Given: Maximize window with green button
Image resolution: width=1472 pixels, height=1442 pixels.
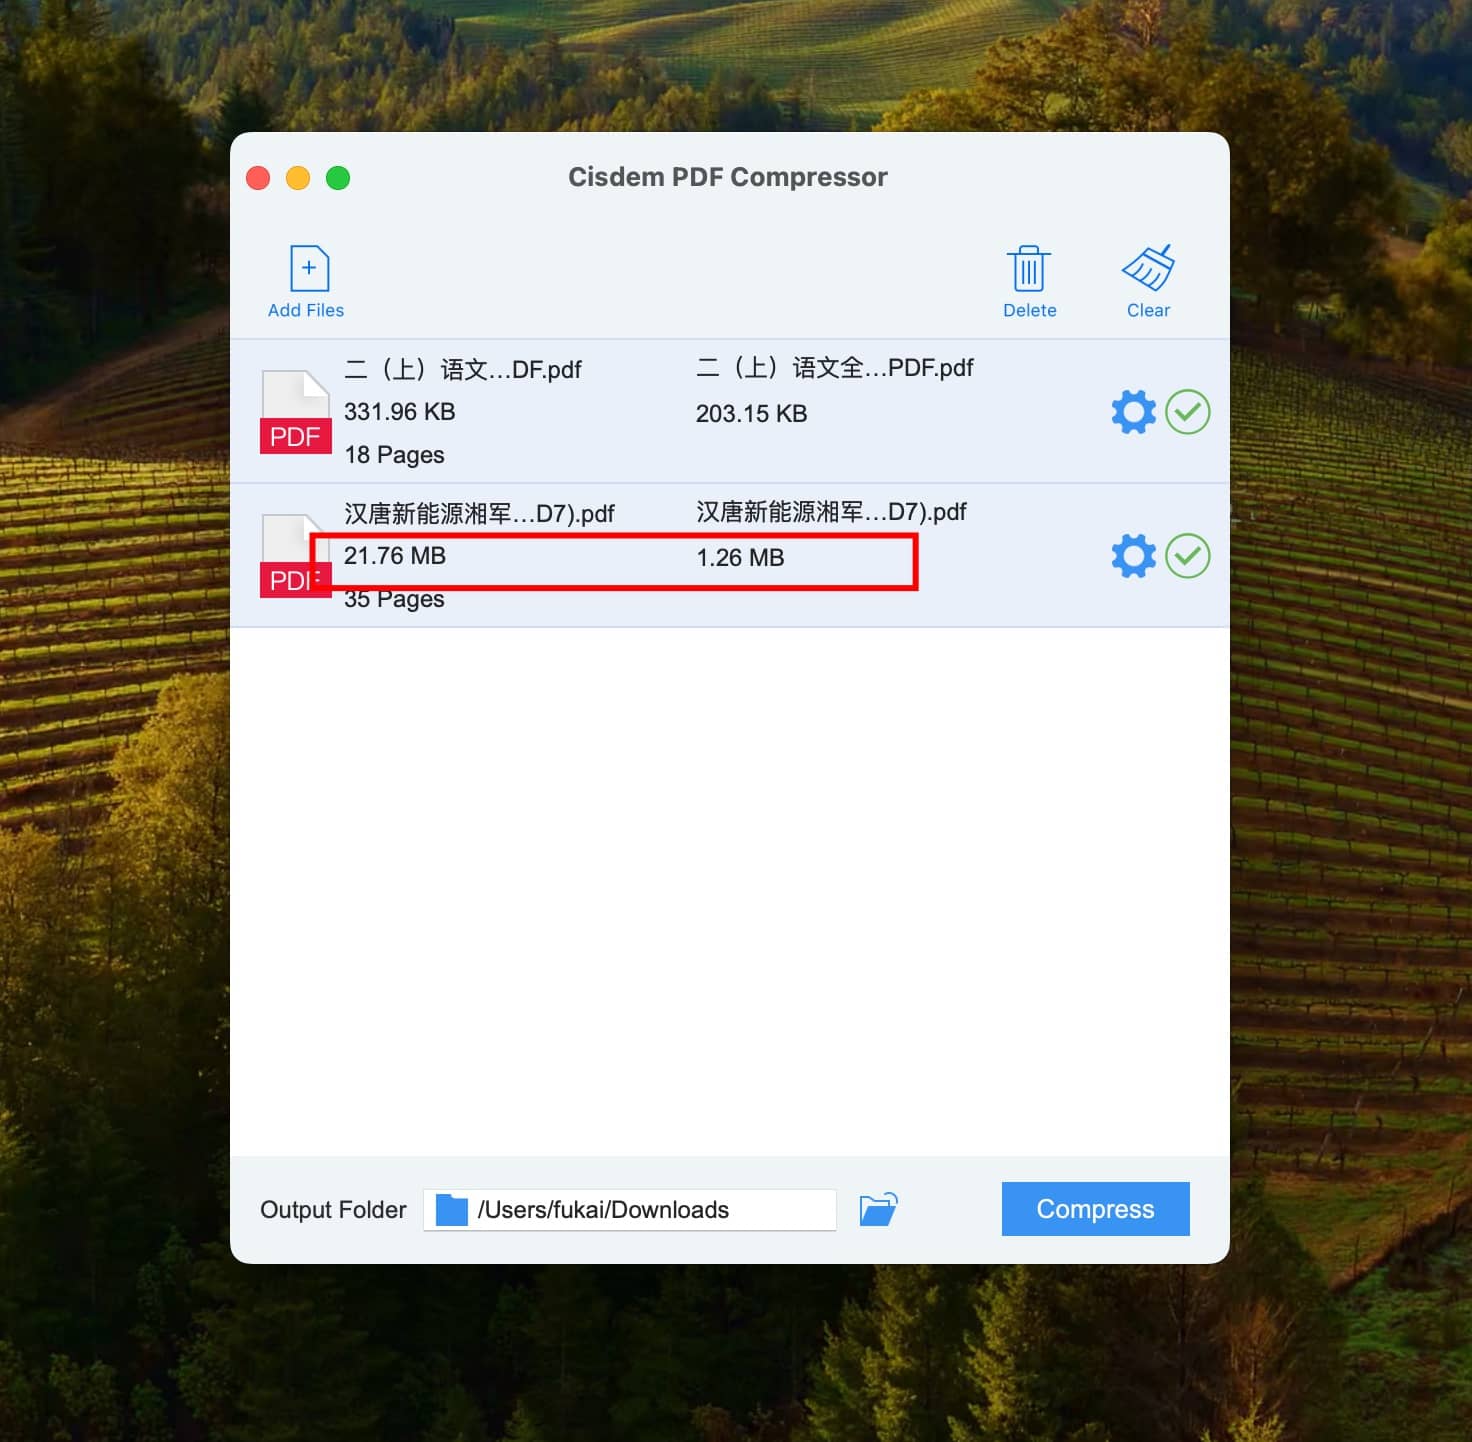Looking at the screenshot, I should pyautogui.click(x=338, y=178).
